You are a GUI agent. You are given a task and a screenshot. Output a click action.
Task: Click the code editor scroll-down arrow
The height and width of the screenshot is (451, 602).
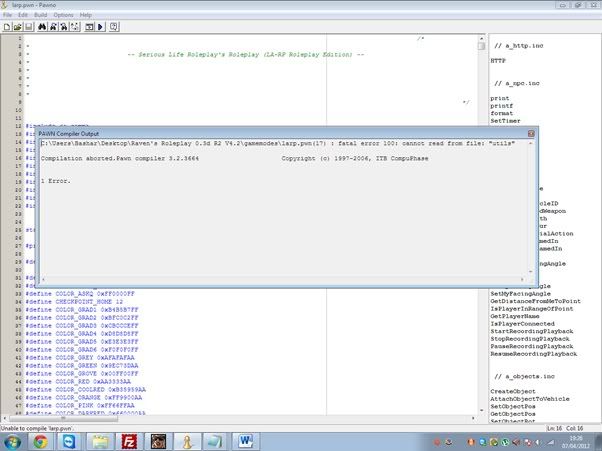click(481, 410)
